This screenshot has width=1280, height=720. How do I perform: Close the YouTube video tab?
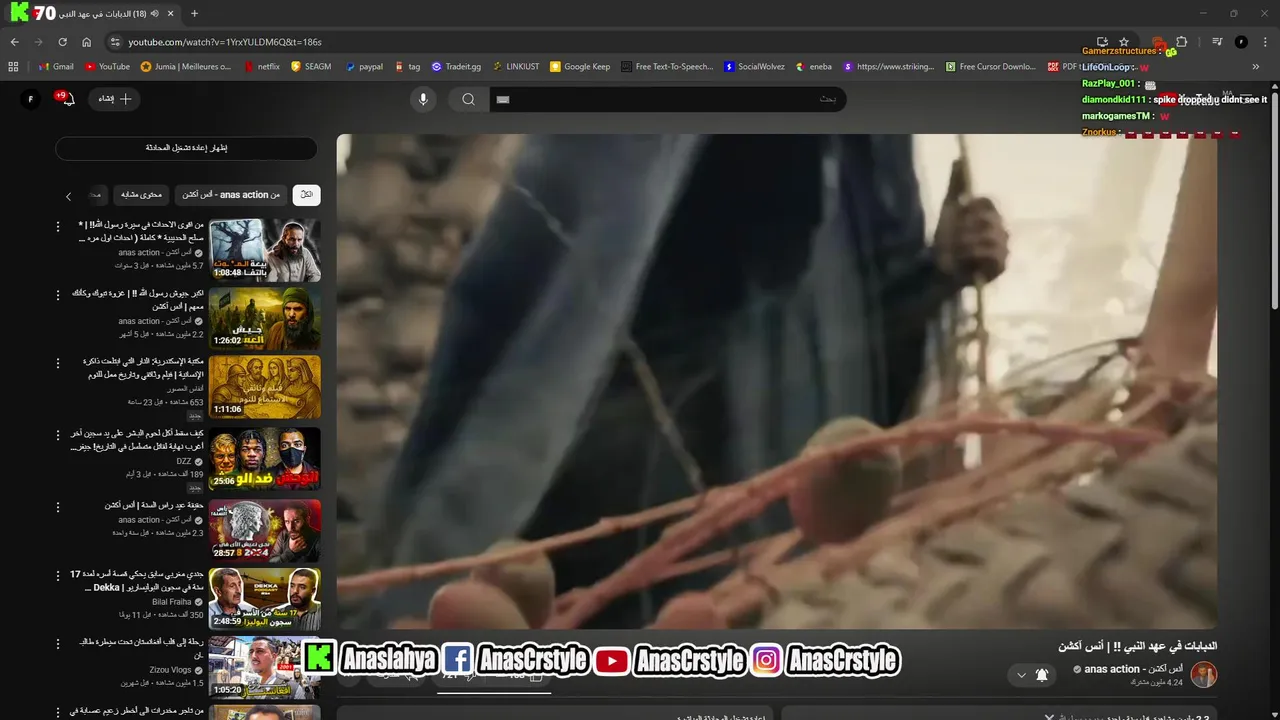pyautogui.click(x=171, y=14)
